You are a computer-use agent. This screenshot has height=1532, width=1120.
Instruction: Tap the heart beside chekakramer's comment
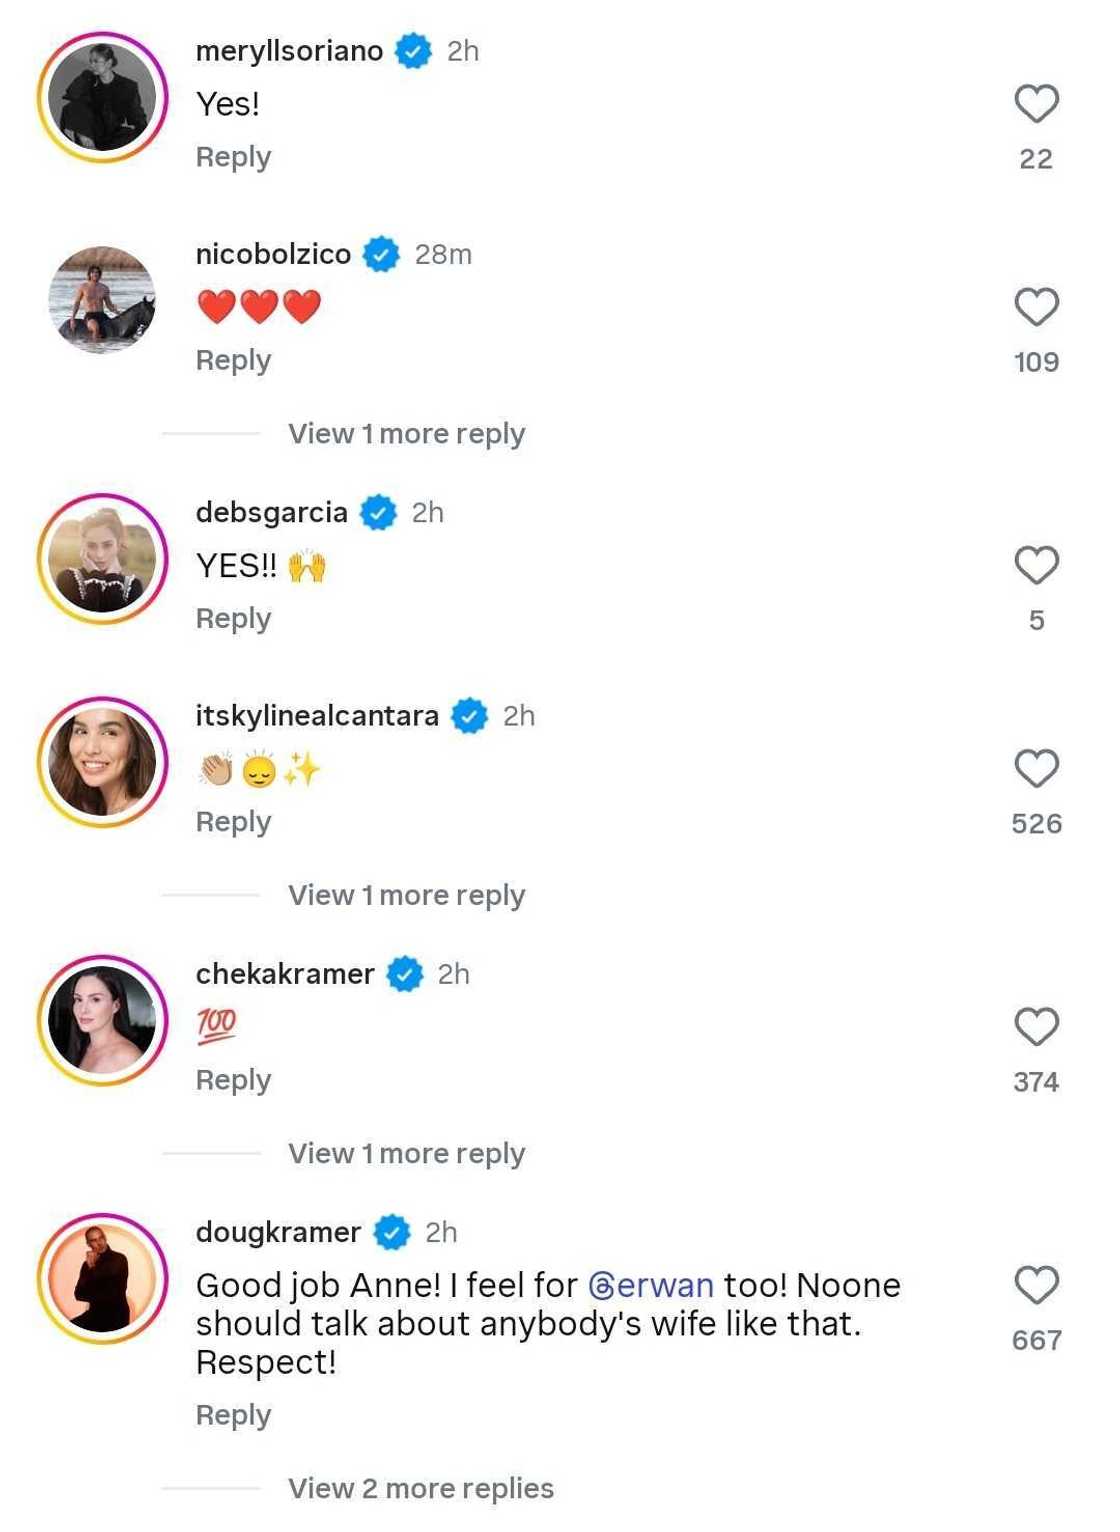tap(1038, 1026)
